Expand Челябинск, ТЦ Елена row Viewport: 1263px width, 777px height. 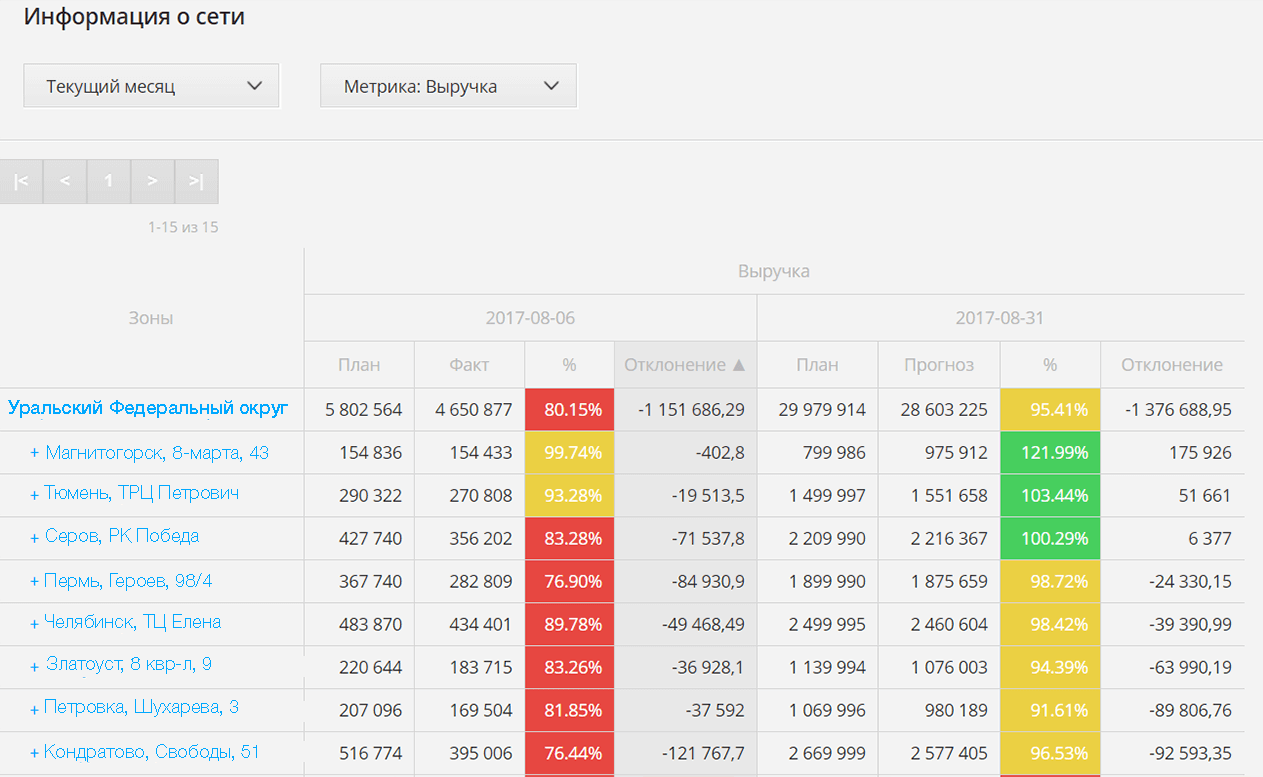click(x=34, y=622)
